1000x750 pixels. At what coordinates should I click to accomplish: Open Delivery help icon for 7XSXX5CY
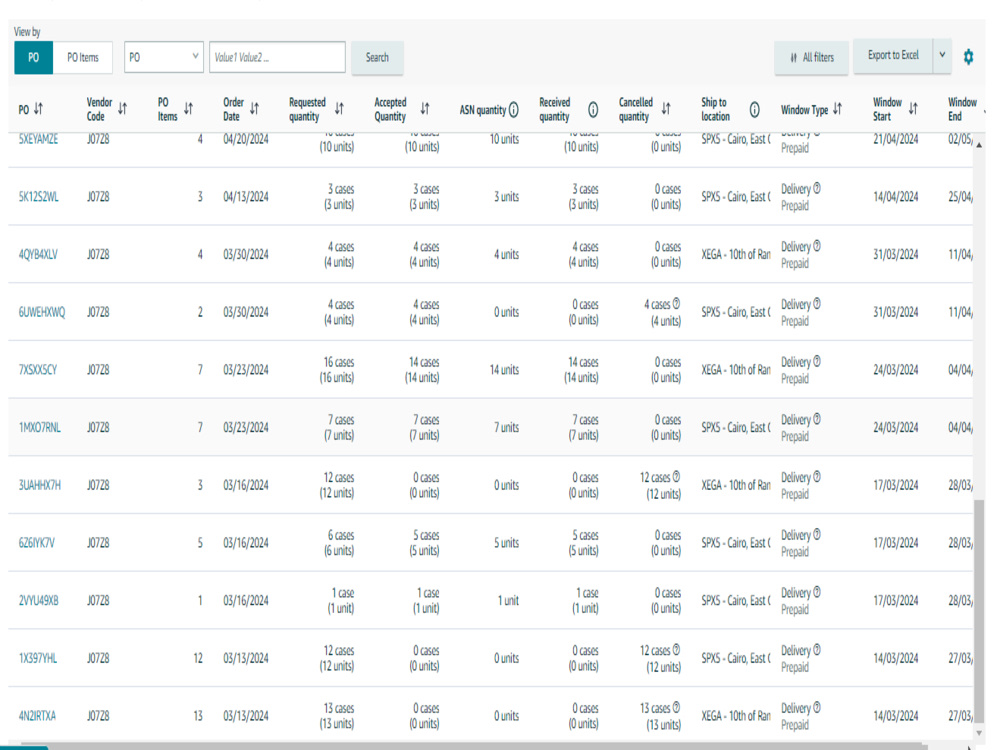(817, 361)
